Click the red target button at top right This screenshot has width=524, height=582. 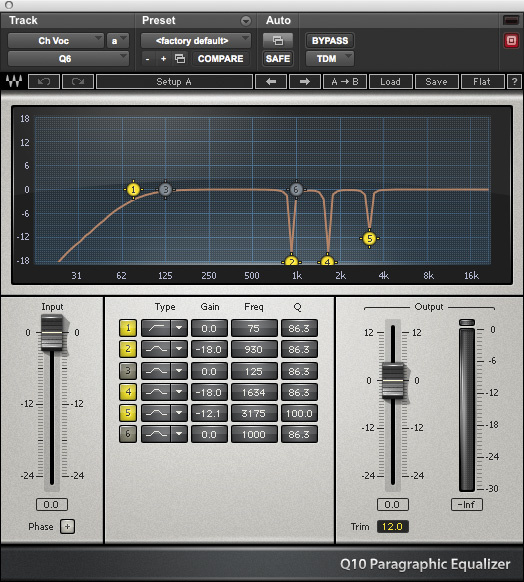(511, 40)
